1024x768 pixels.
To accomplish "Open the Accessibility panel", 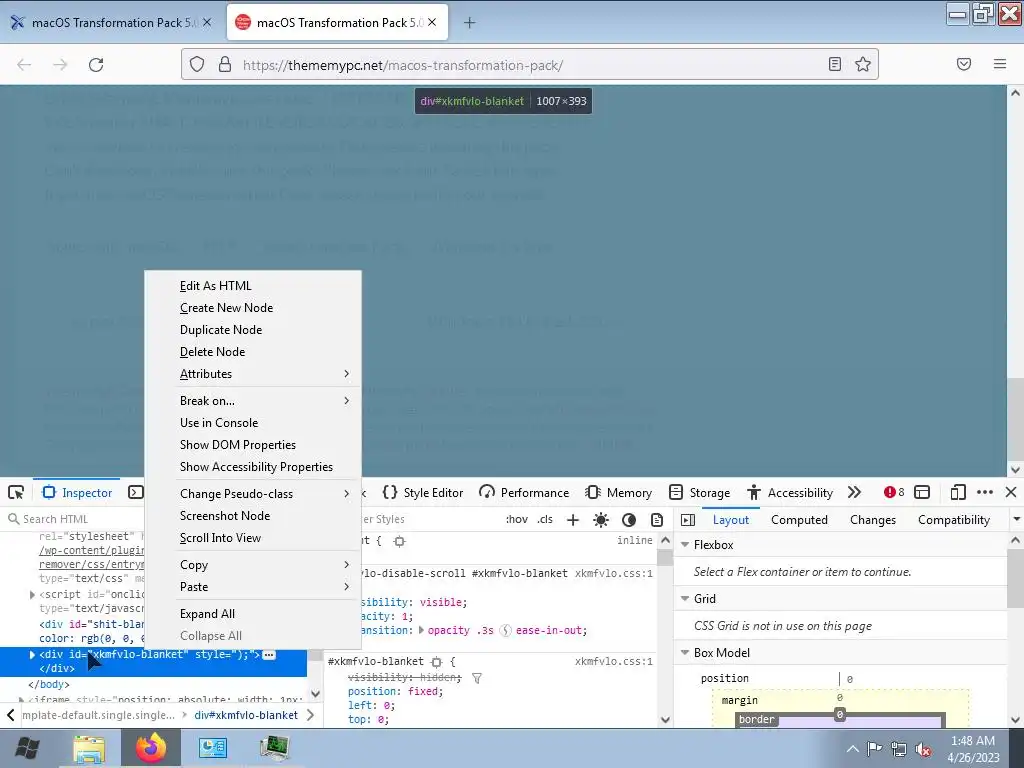I will pos(790,492).
